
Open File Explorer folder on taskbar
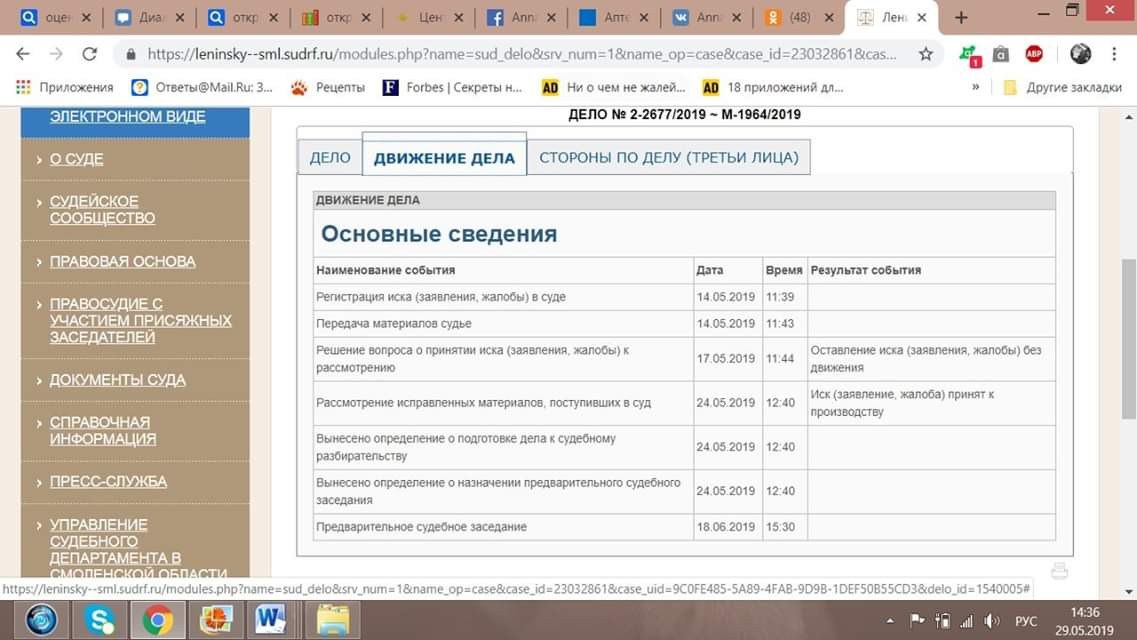point(333,620)
